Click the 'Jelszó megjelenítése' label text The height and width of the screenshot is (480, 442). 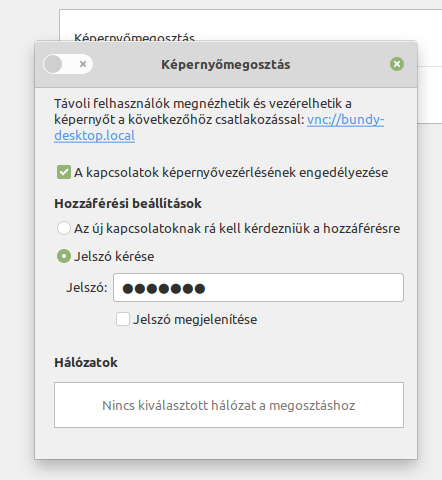click(195, 319)
